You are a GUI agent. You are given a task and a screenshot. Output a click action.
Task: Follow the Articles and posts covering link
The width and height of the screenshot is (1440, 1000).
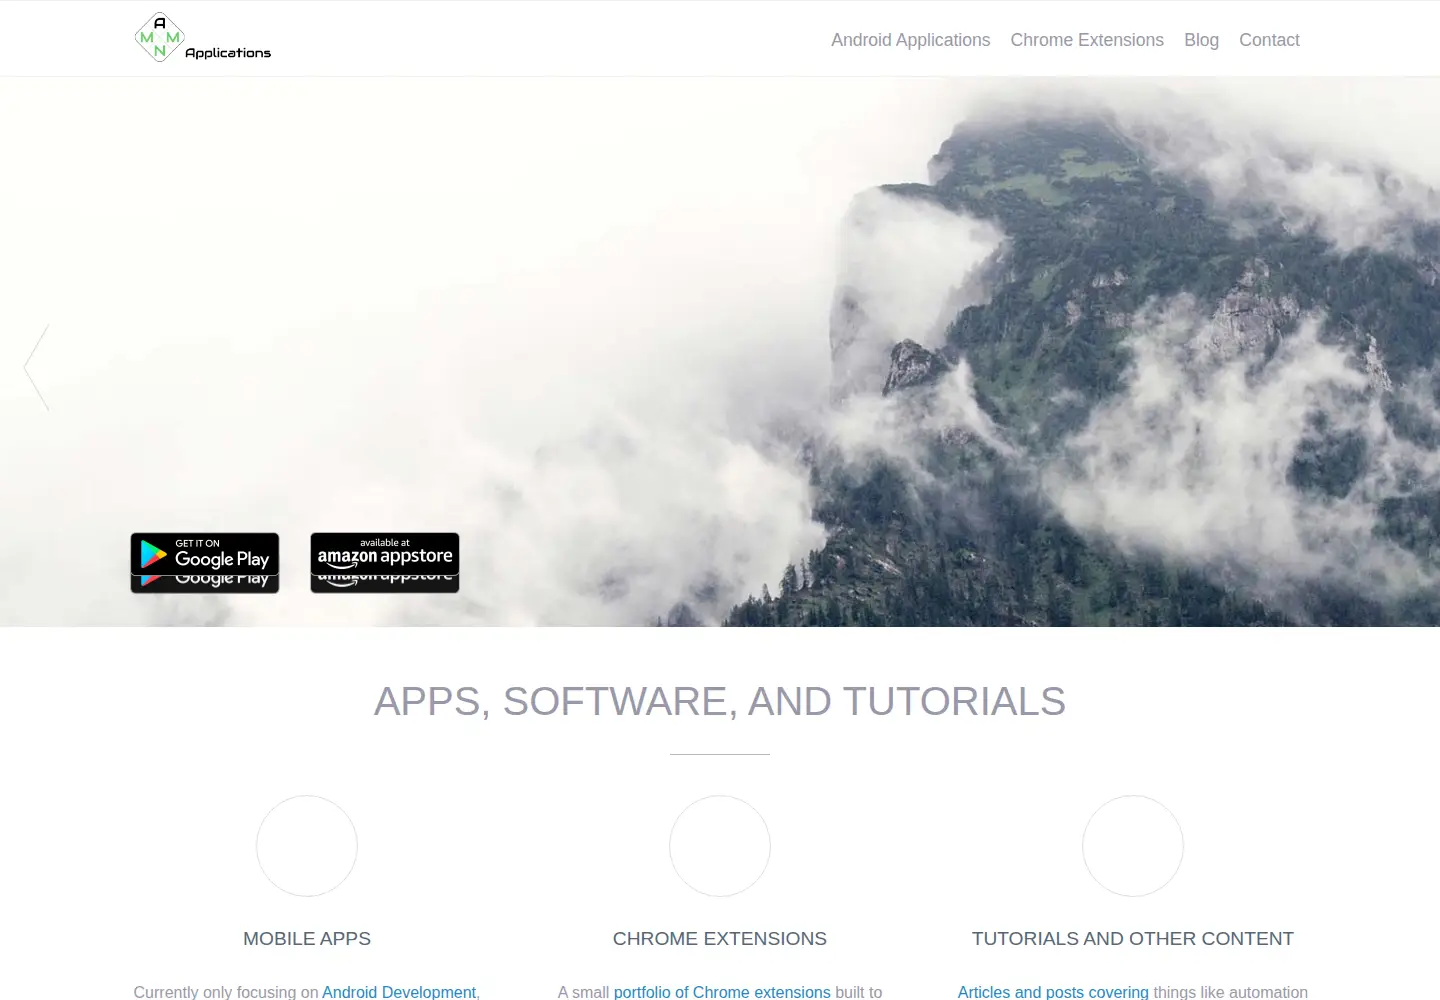1053,991
